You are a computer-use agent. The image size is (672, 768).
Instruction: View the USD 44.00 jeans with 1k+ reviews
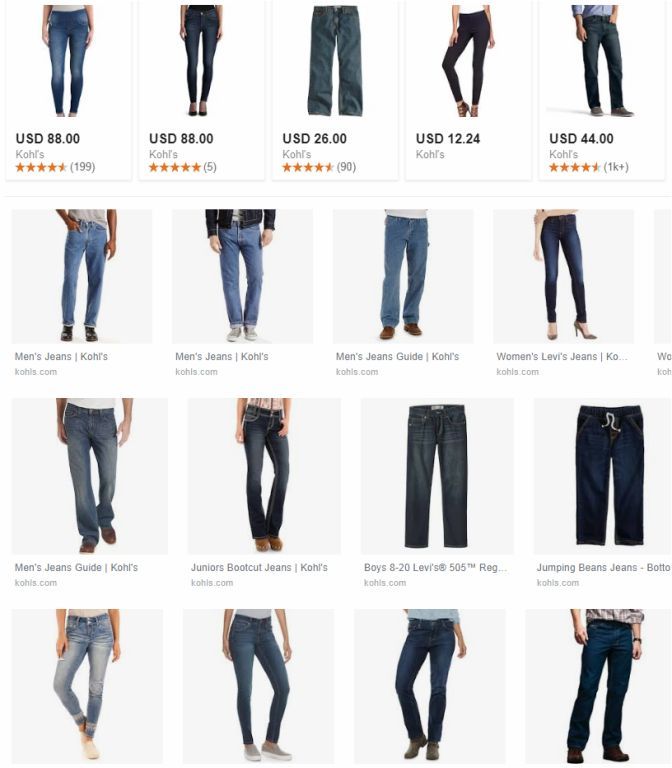point(601,91)
